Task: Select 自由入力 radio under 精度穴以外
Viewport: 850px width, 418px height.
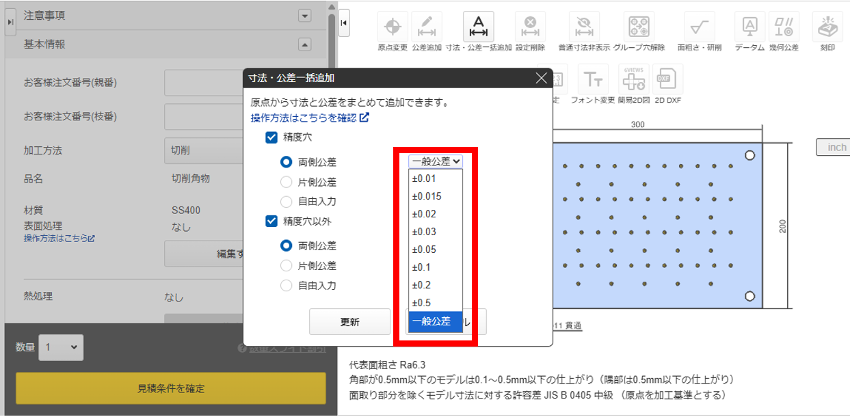Action: click(x=286, y=285)
